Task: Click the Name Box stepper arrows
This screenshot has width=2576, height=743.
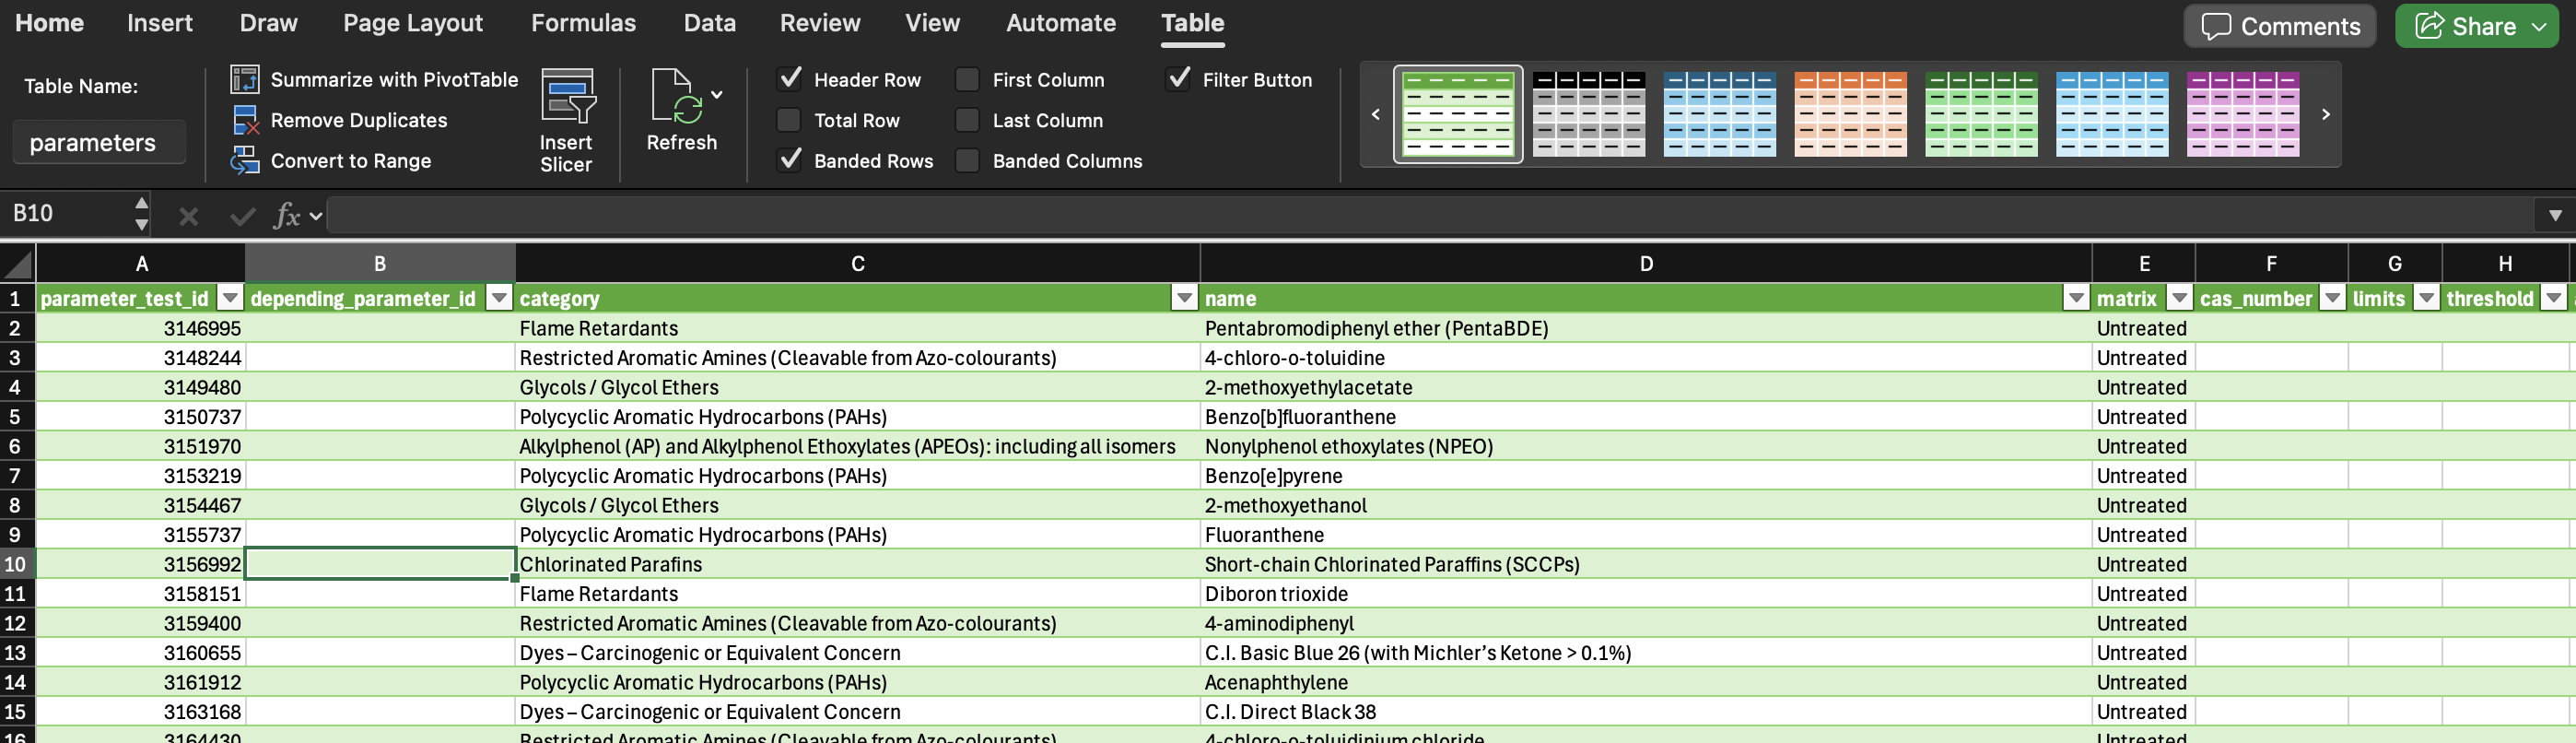Action: click(x=141, y=214)
